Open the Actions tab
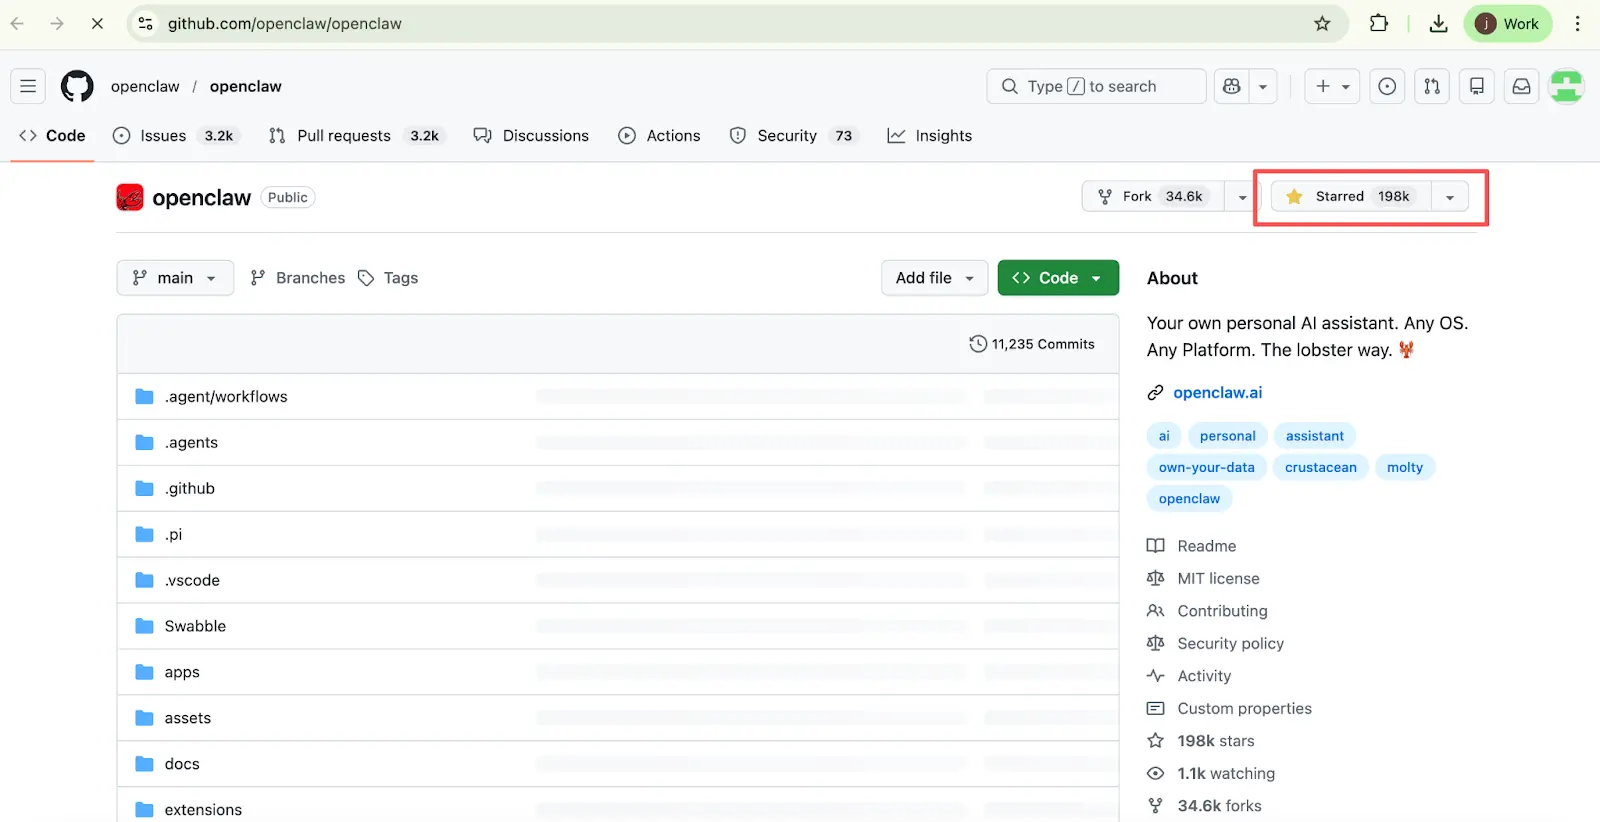This screenshot has width=1600, height=822. click(660, 136)
